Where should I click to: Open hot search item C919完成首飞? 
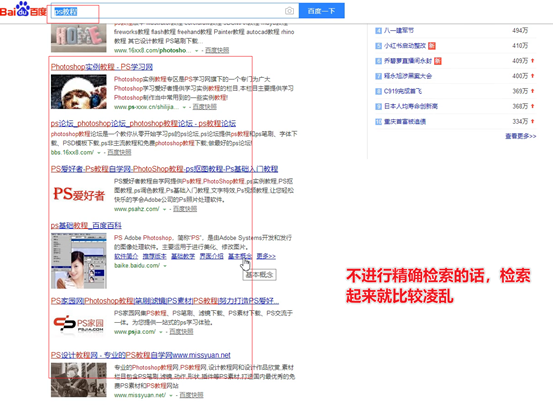tap(403, 91)
